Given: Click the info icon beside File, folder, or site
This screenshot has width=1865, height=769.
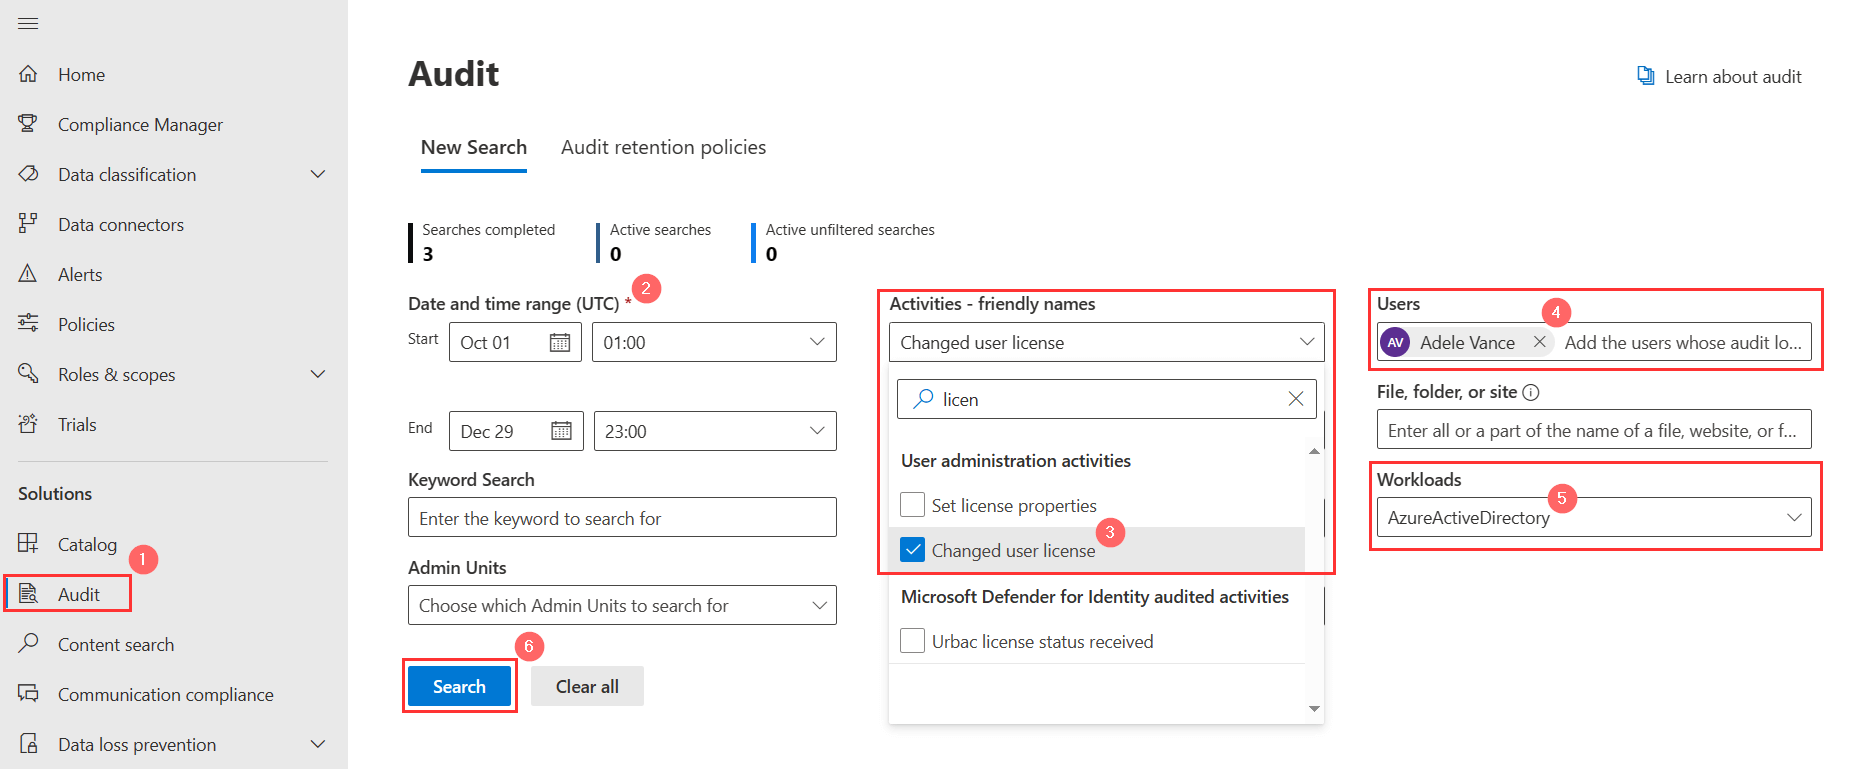Looking at the screenshot, I should click(x=1531, y=392).
